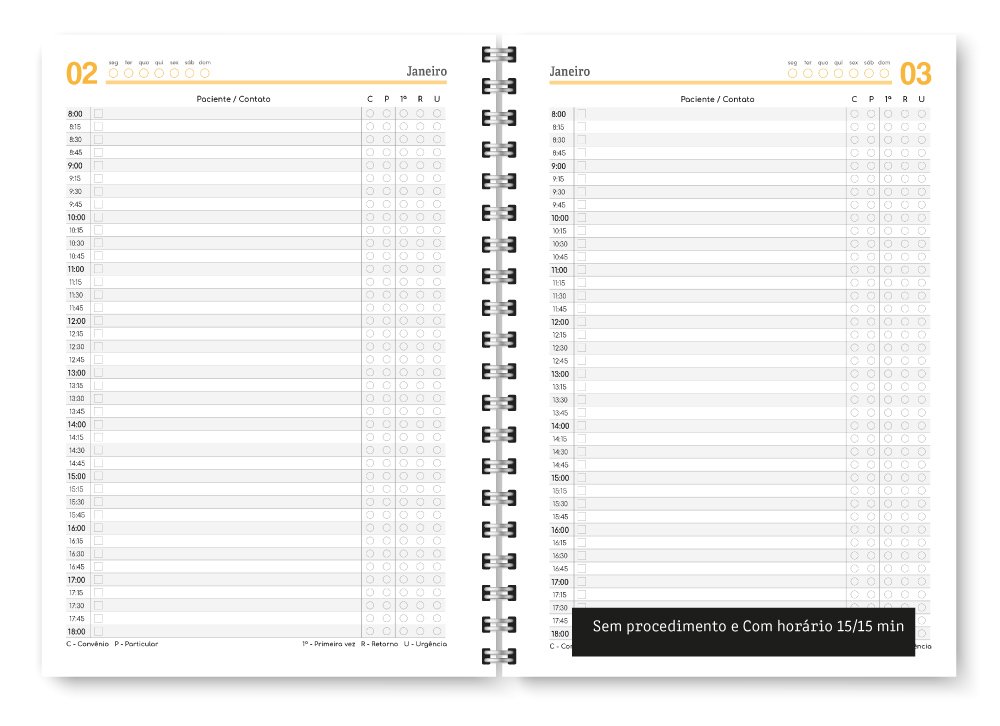Check the 12:00 checkbox on the day 03 page
Screen dimensions: 1000x726
[x=582, y=322]
